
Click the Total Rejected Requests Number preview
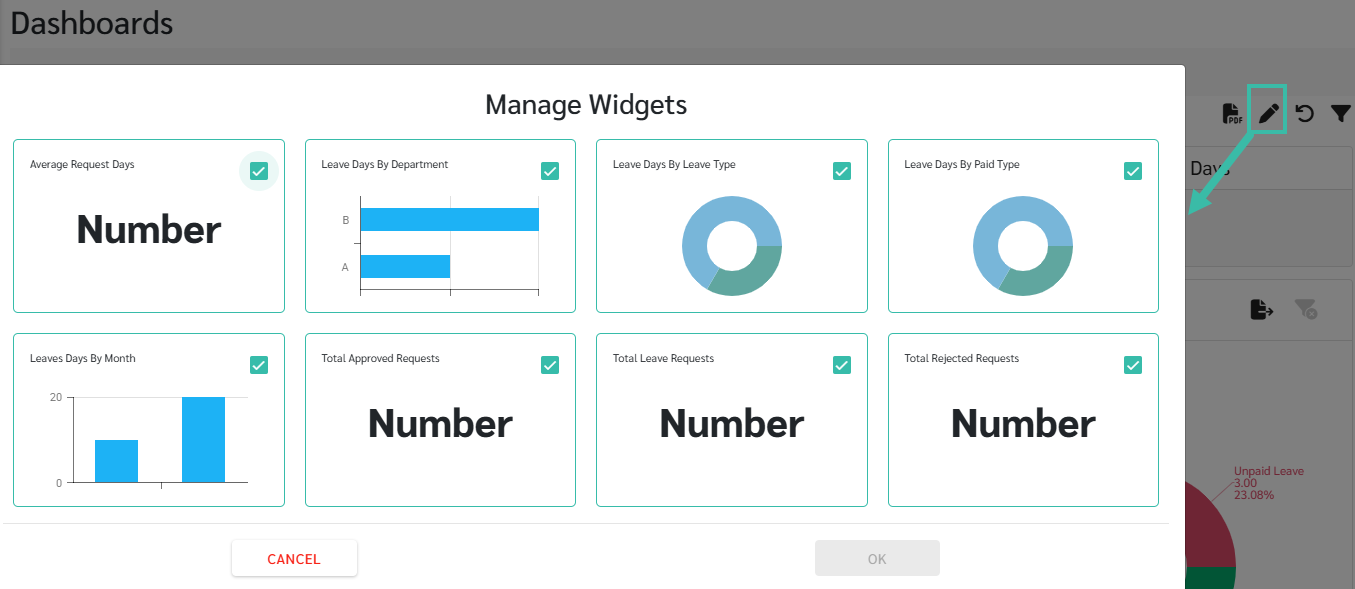point(1023,424)
